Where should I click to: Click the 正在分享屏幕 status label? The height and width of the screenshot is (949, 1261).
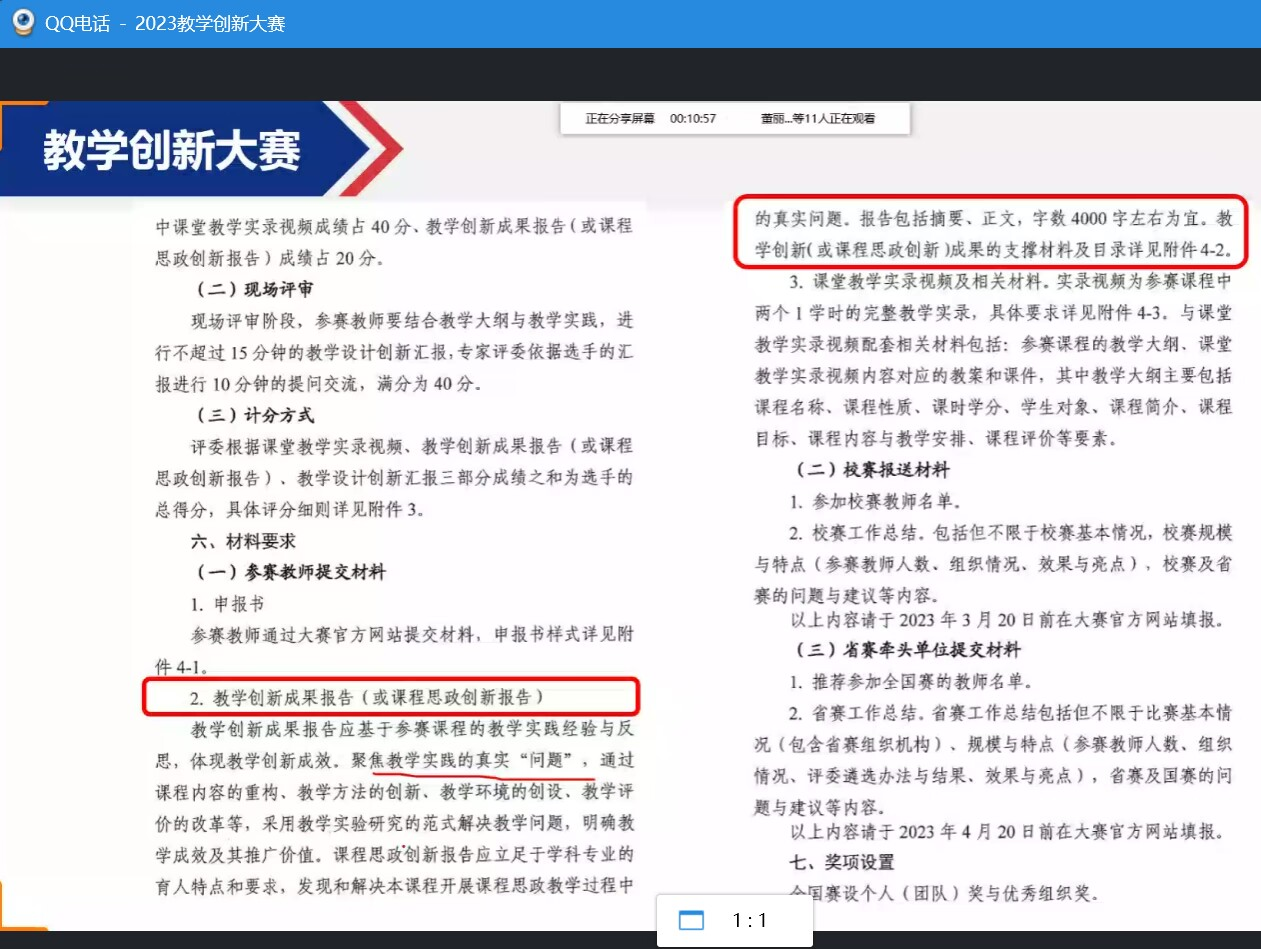tap(620, 118)
